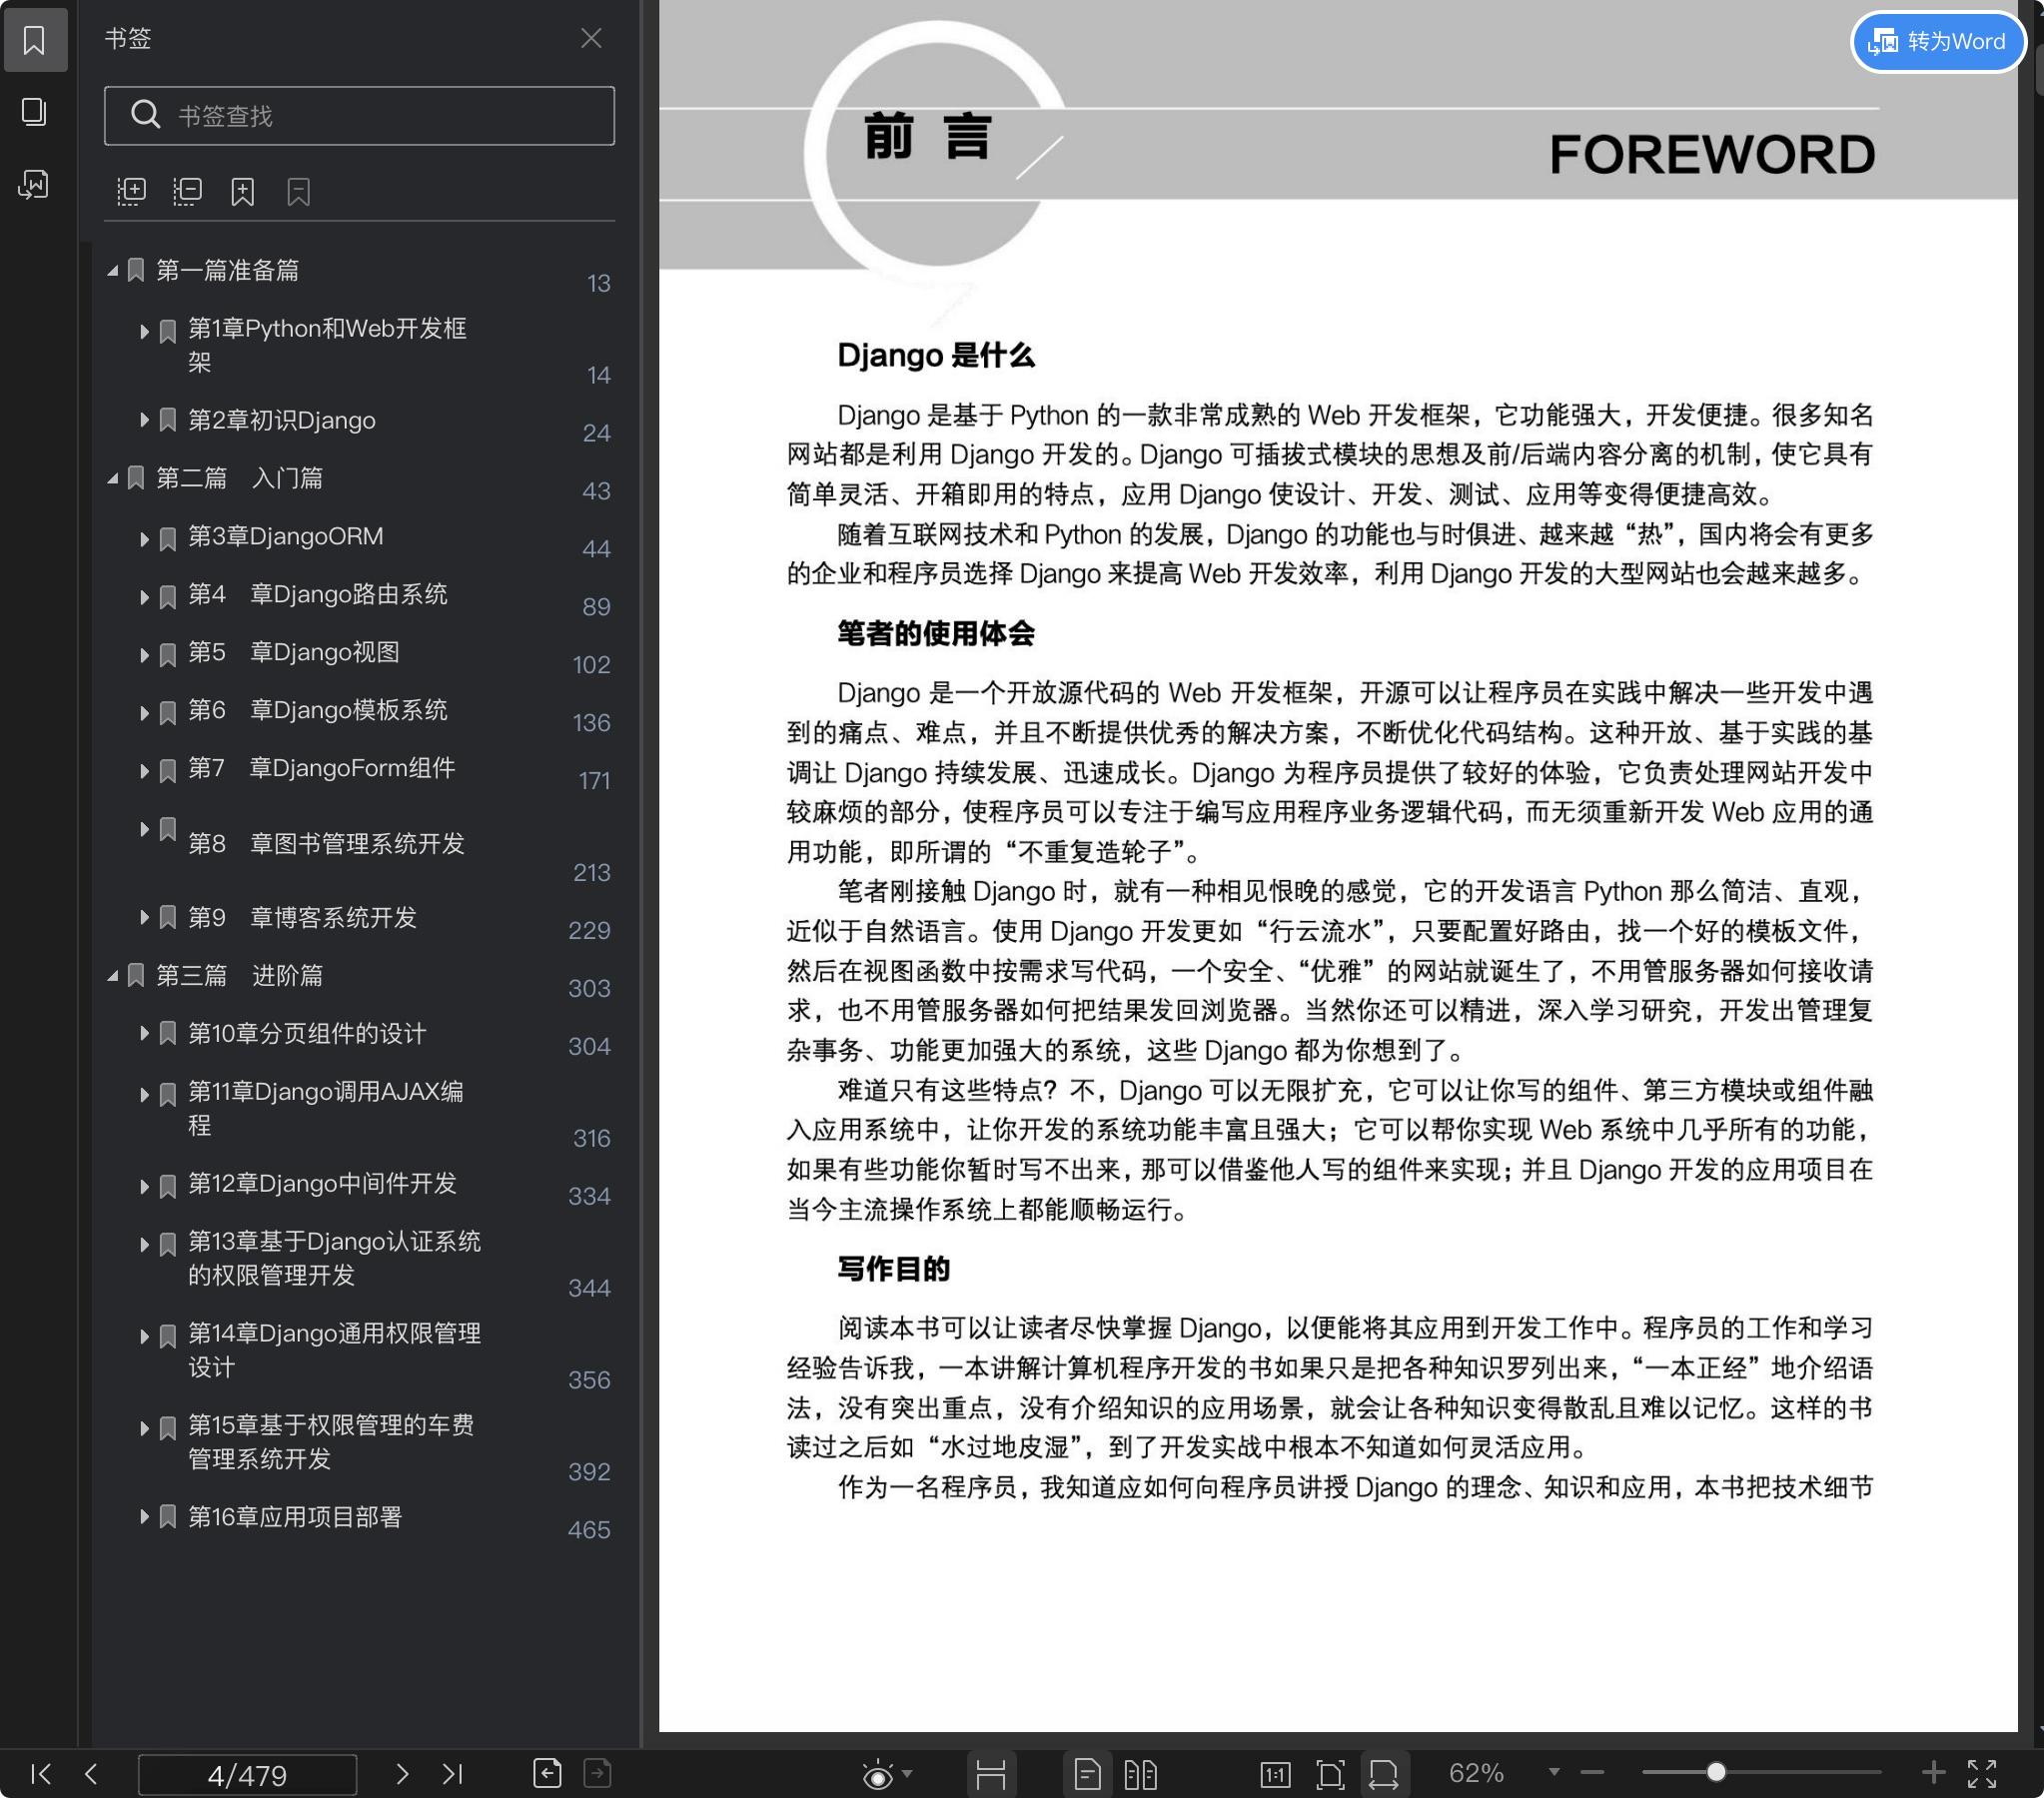
Task: Click the zoom slider handle
Action: point(1716,1772)
